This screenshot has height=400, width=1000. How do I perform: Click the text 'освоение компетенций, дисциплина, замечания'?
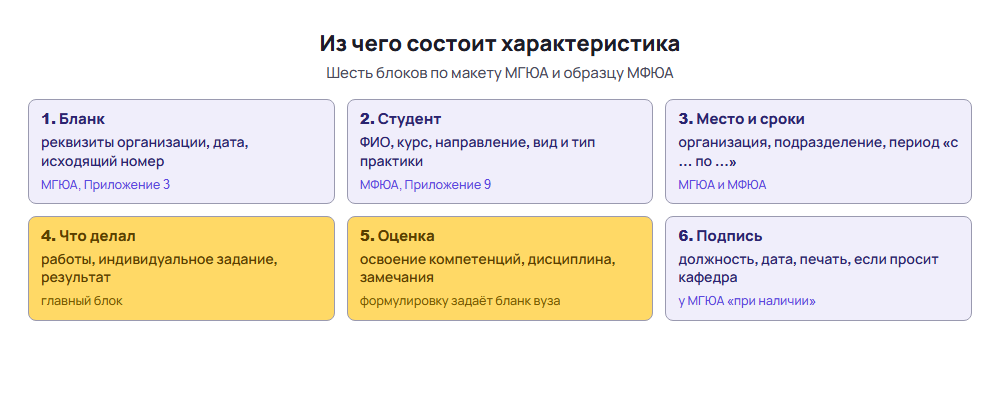point(487,269)
